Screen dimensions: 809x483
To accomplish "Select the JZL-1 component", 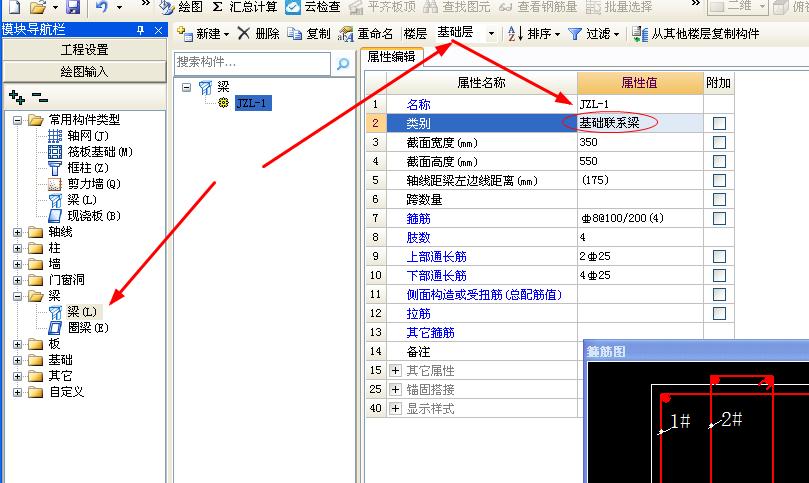I will point(253,103).
